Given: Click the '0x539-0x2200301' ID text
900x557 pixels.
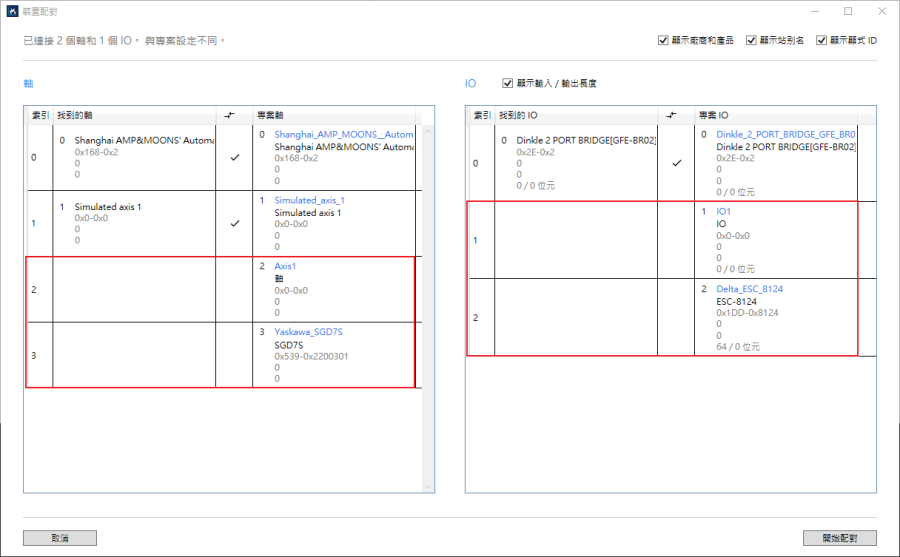Looking at the screenshot, I should 311,356.
